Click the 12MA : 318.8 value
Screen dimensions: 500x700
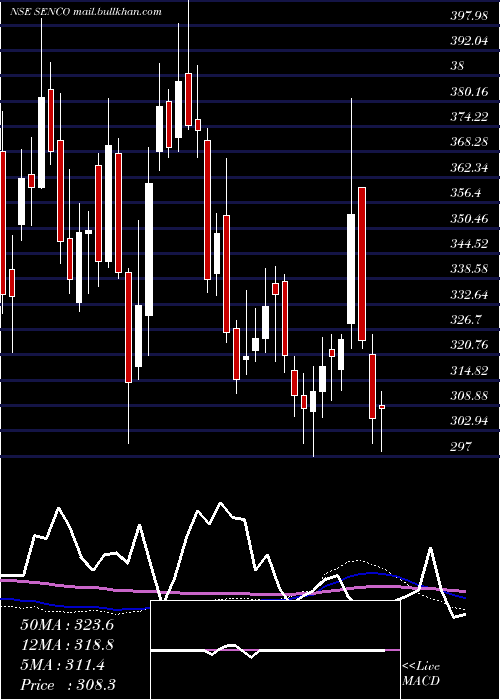pyautogui.click(x=67, y=645)
